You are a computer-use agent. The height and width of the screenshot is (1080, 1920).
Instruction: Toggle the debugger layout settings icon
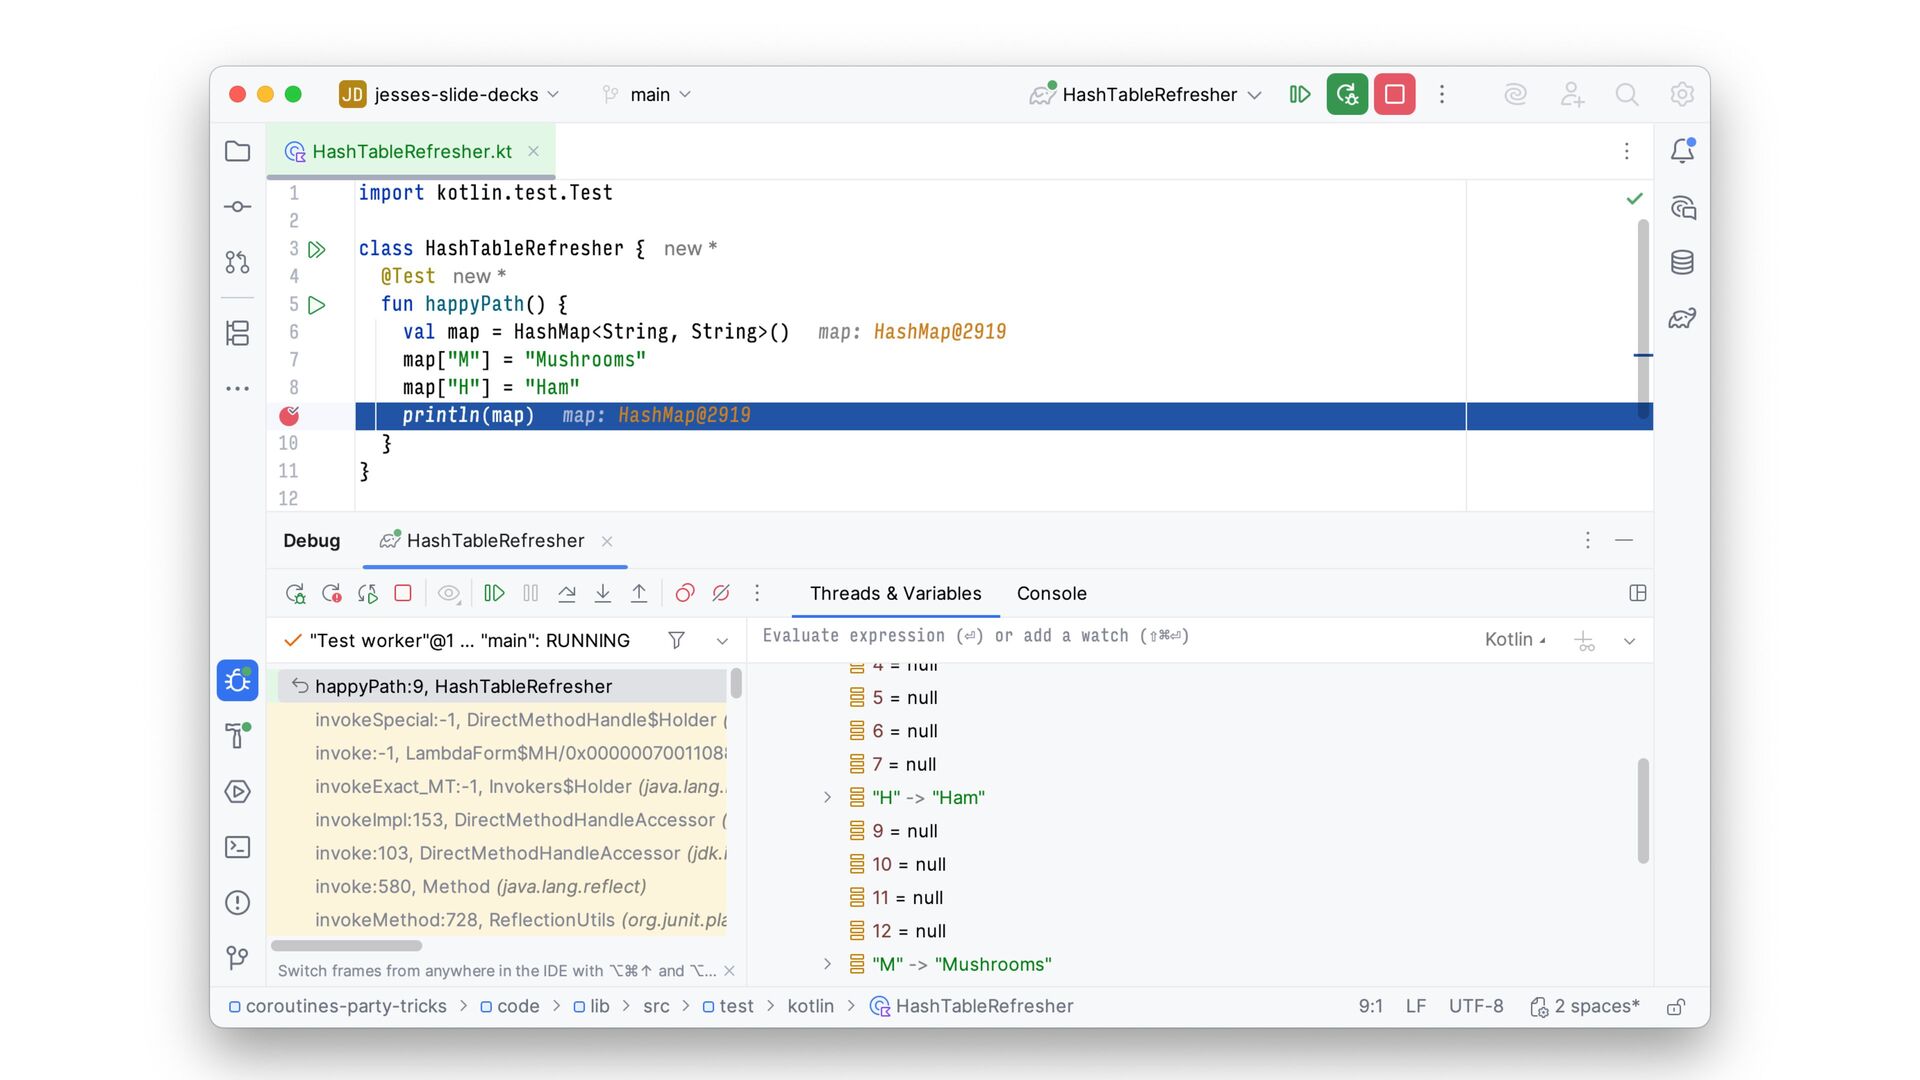click(x=1638, y=593)
